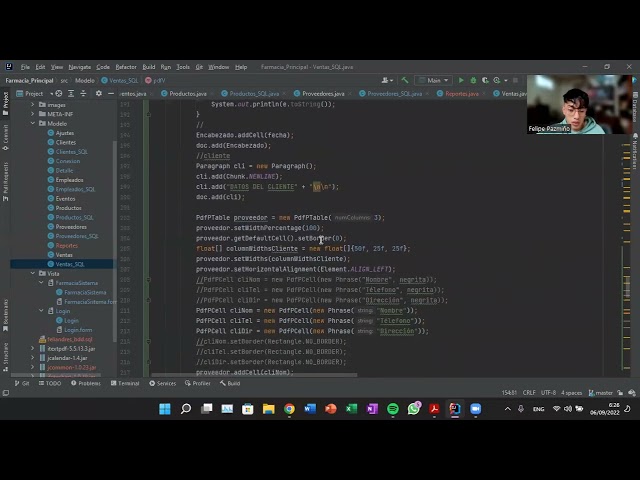Open the Profiler tool window

[198, 383]
